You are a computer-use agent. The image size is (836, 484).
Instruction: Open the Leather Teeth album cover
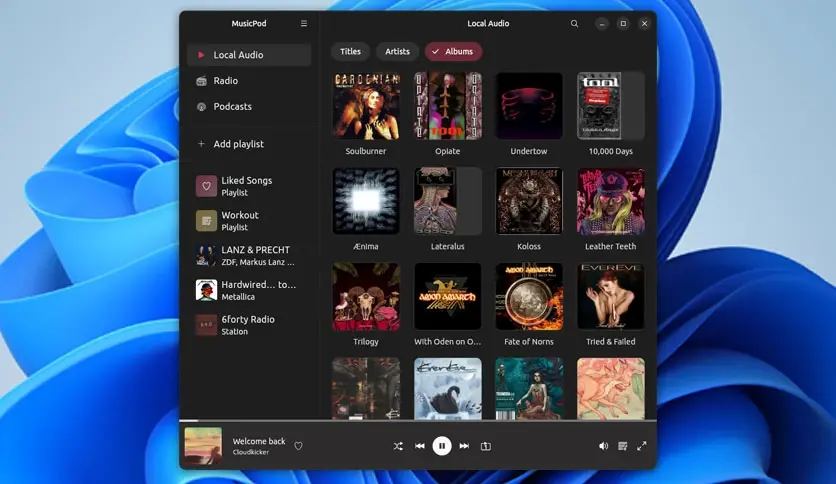[611, 201]
